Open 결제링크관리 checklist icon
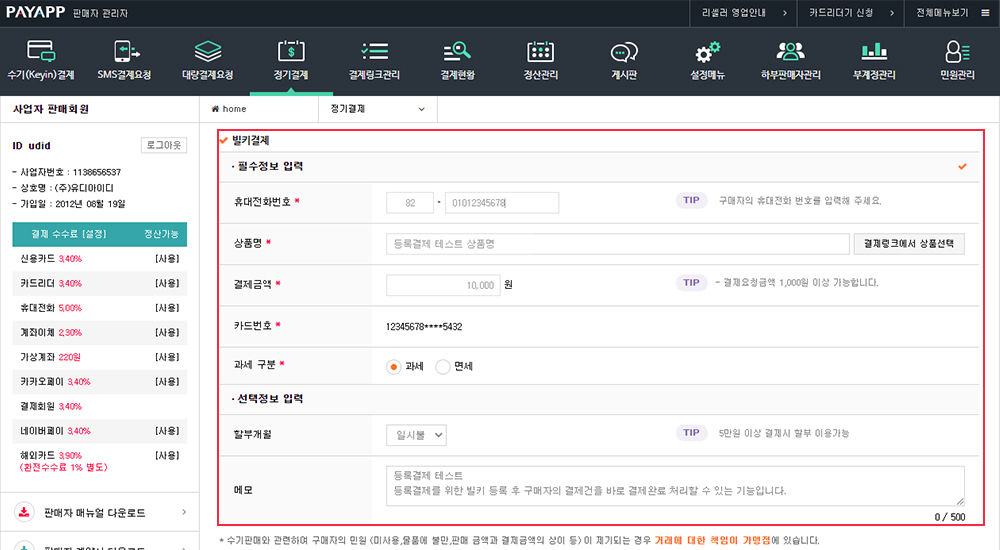 [x=374, y=50]
